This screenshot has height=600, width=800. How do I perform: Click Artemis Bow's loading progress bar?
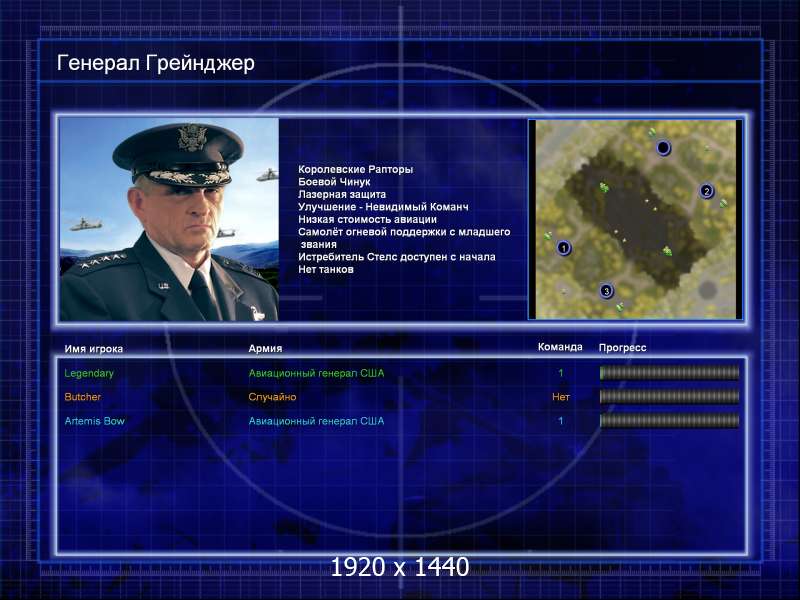point(669,420)
